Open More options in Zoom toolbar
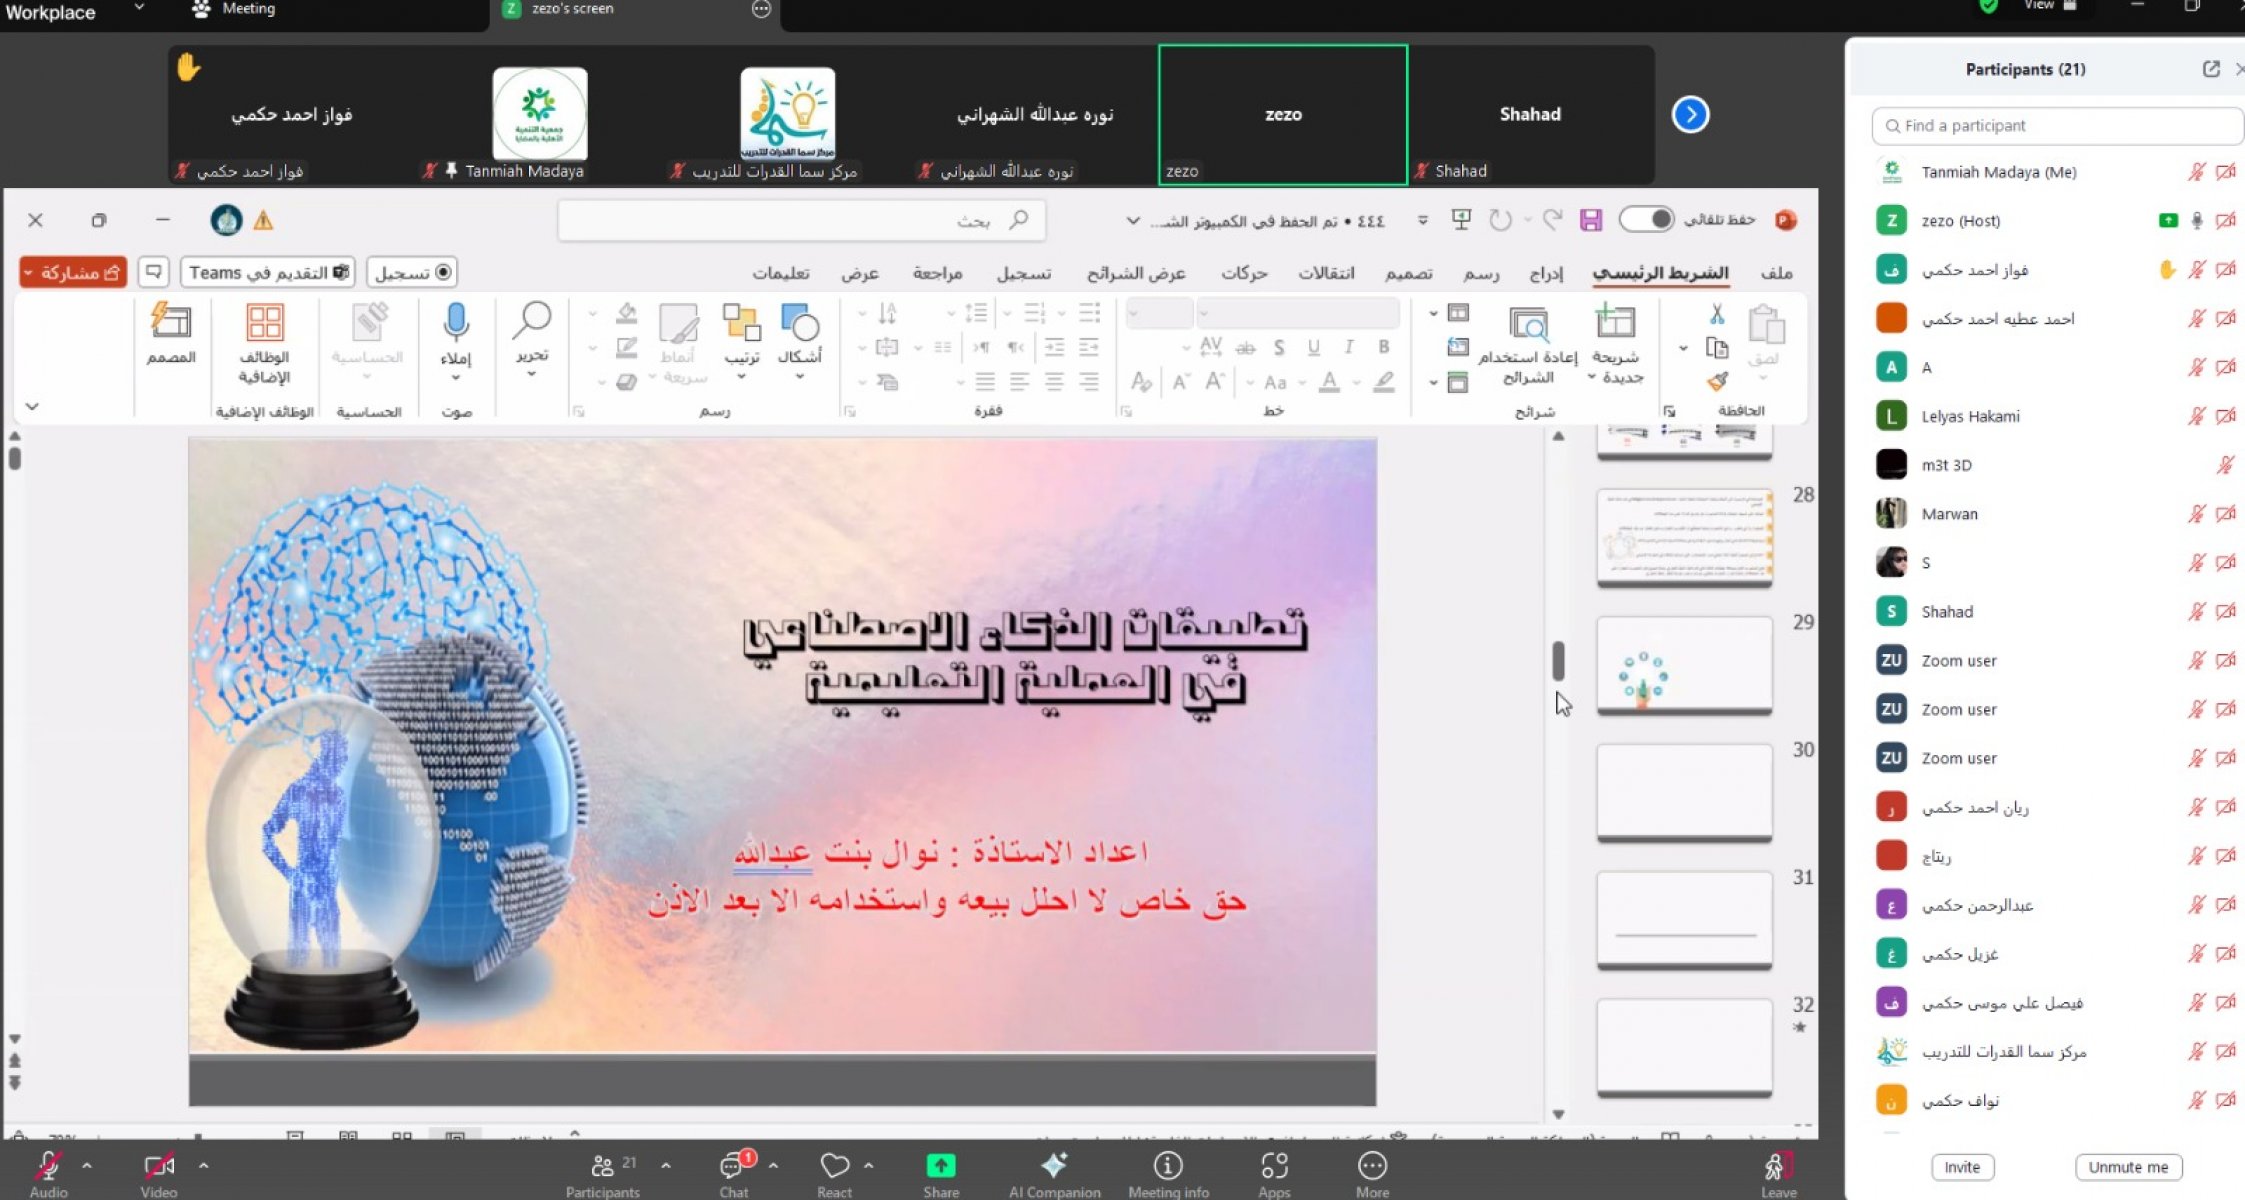 1372,1168
